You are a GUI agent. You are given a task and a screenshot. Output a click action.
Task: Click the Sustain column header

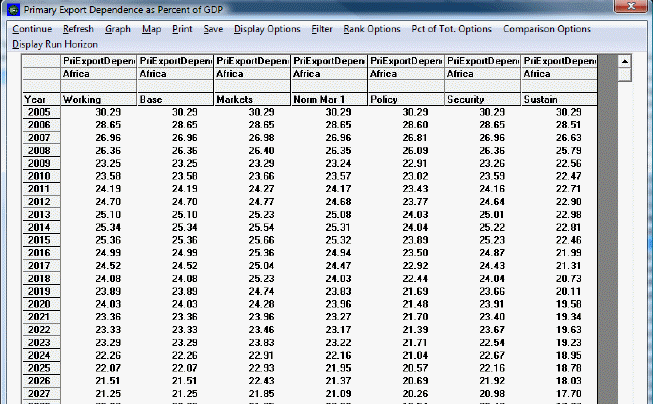(x=558, y=100)
